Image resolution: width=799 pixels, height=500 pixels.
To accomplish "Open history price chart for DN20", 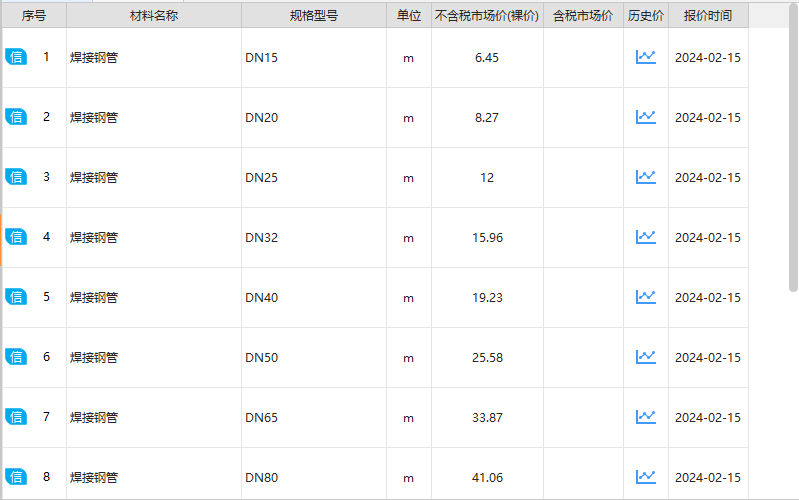I will click(646, 117).
